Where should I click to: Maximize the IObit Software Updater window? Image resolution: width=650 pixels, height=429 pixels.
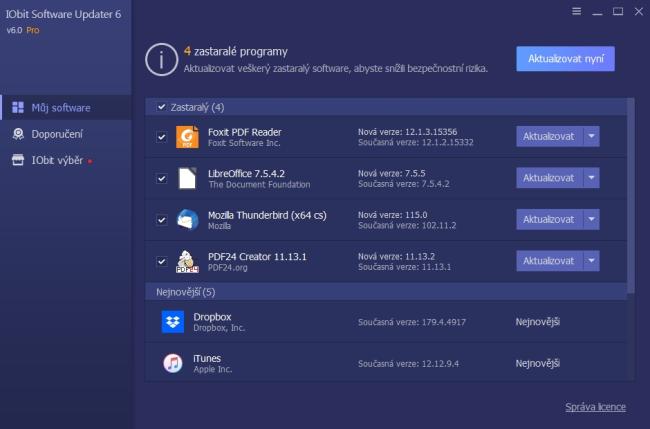[x=618, y=11]
